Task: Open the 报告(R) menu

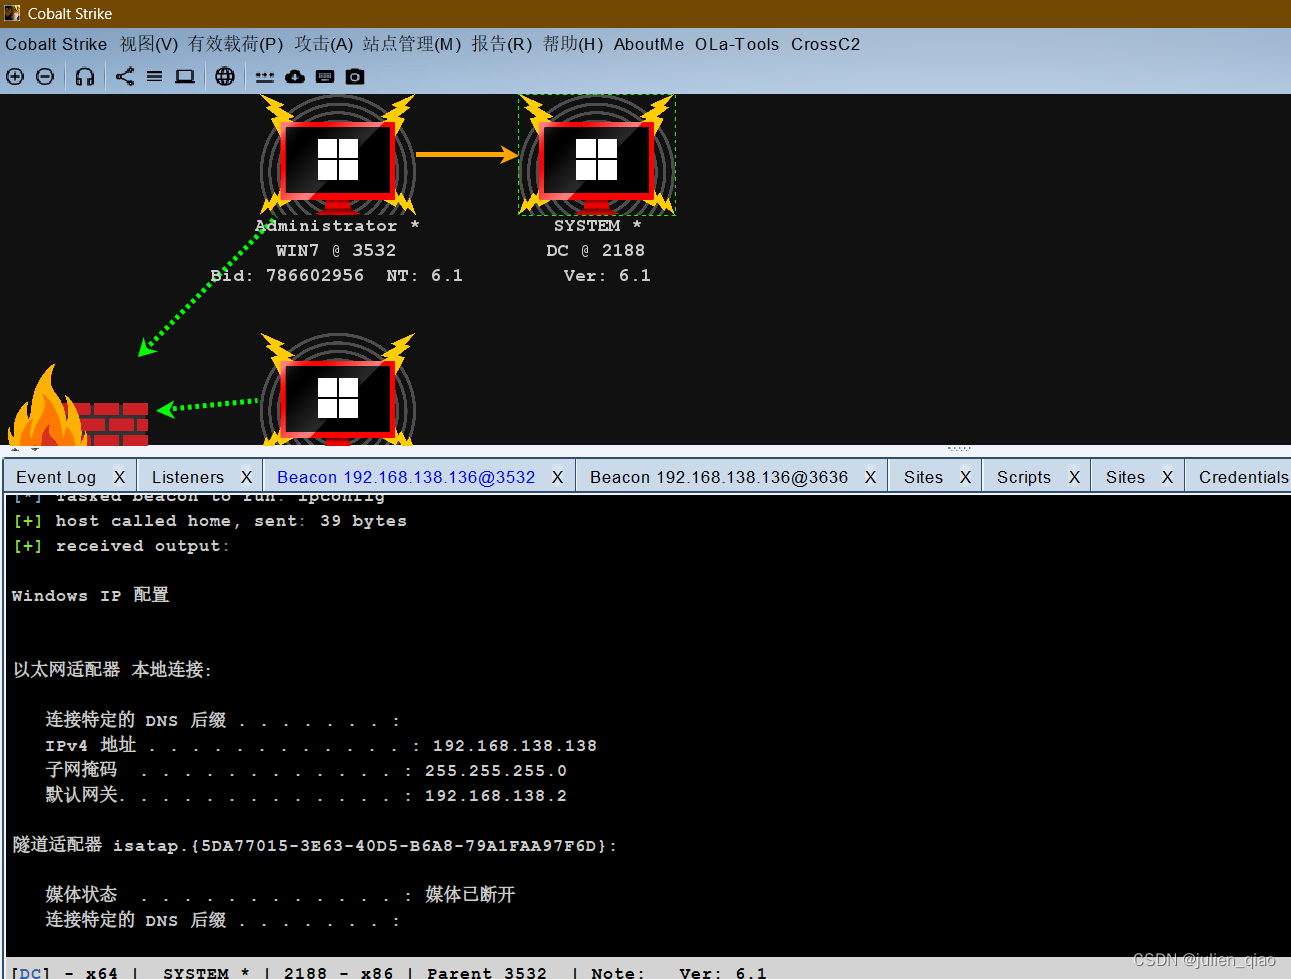Action: click(502, 44)
